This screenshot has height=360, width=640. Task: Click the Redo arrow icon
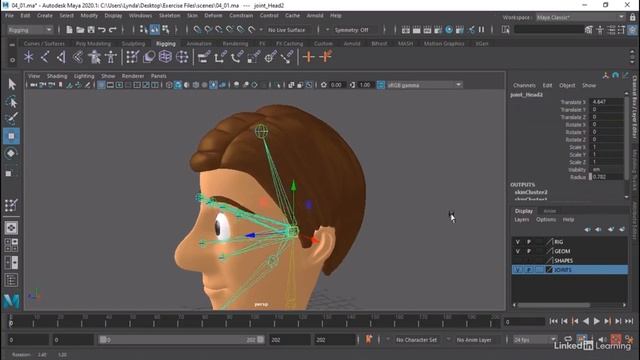click(113, 30)
